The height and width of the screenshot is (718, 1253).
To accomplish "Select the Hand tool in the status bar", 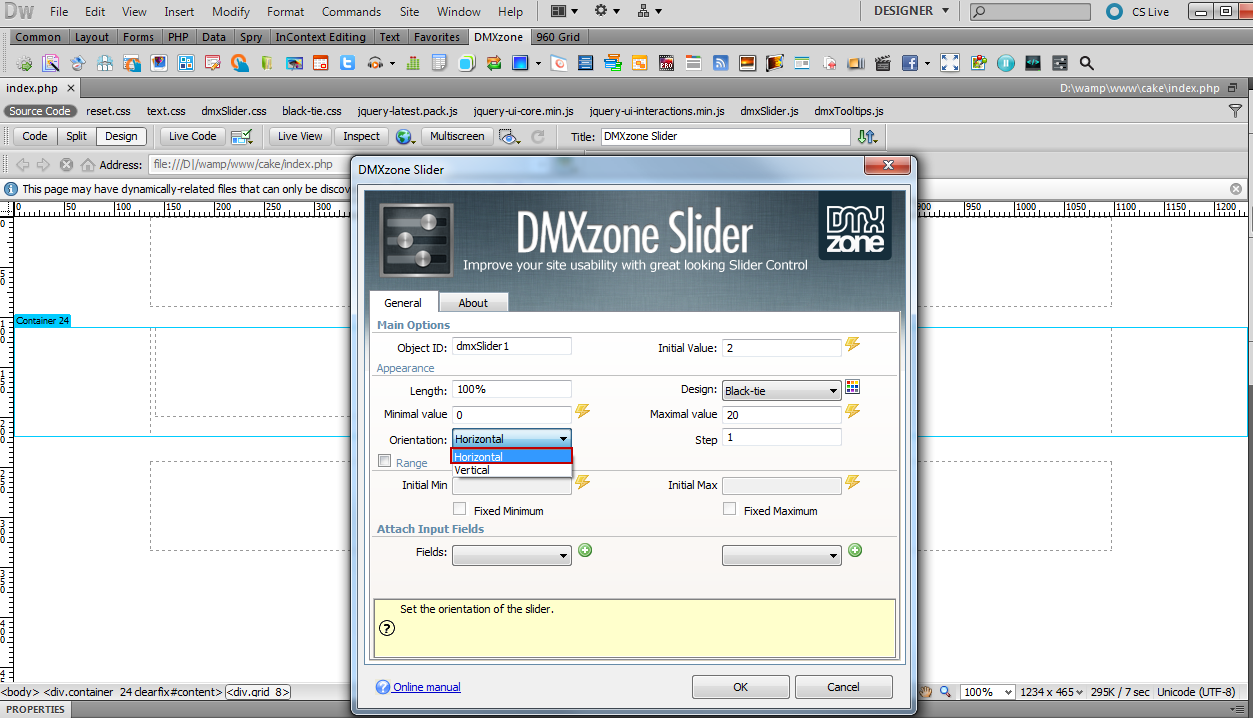I will [x=926, y=692].
